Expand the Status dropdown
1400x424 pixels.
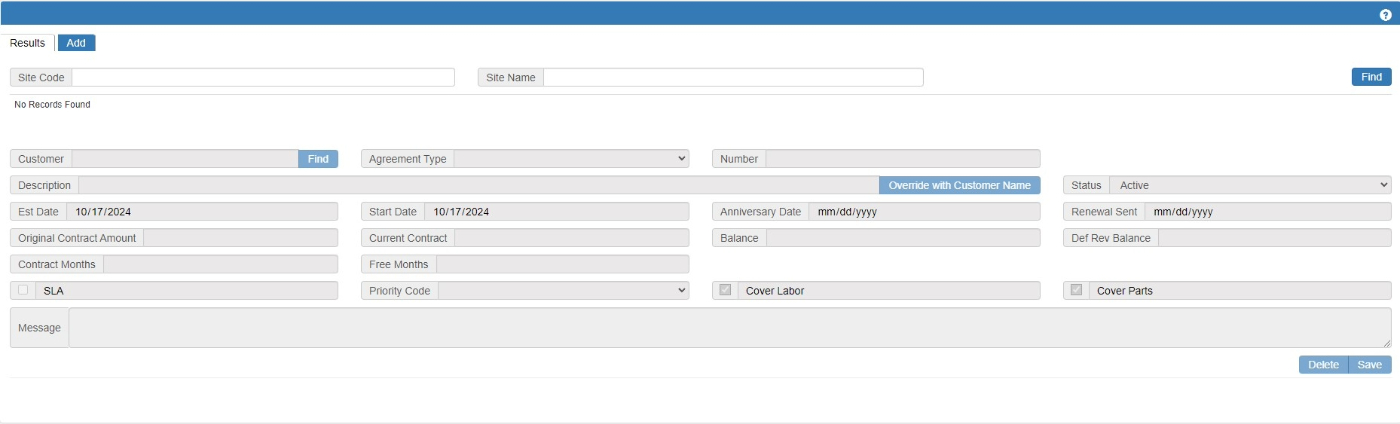pos(1249,185)
